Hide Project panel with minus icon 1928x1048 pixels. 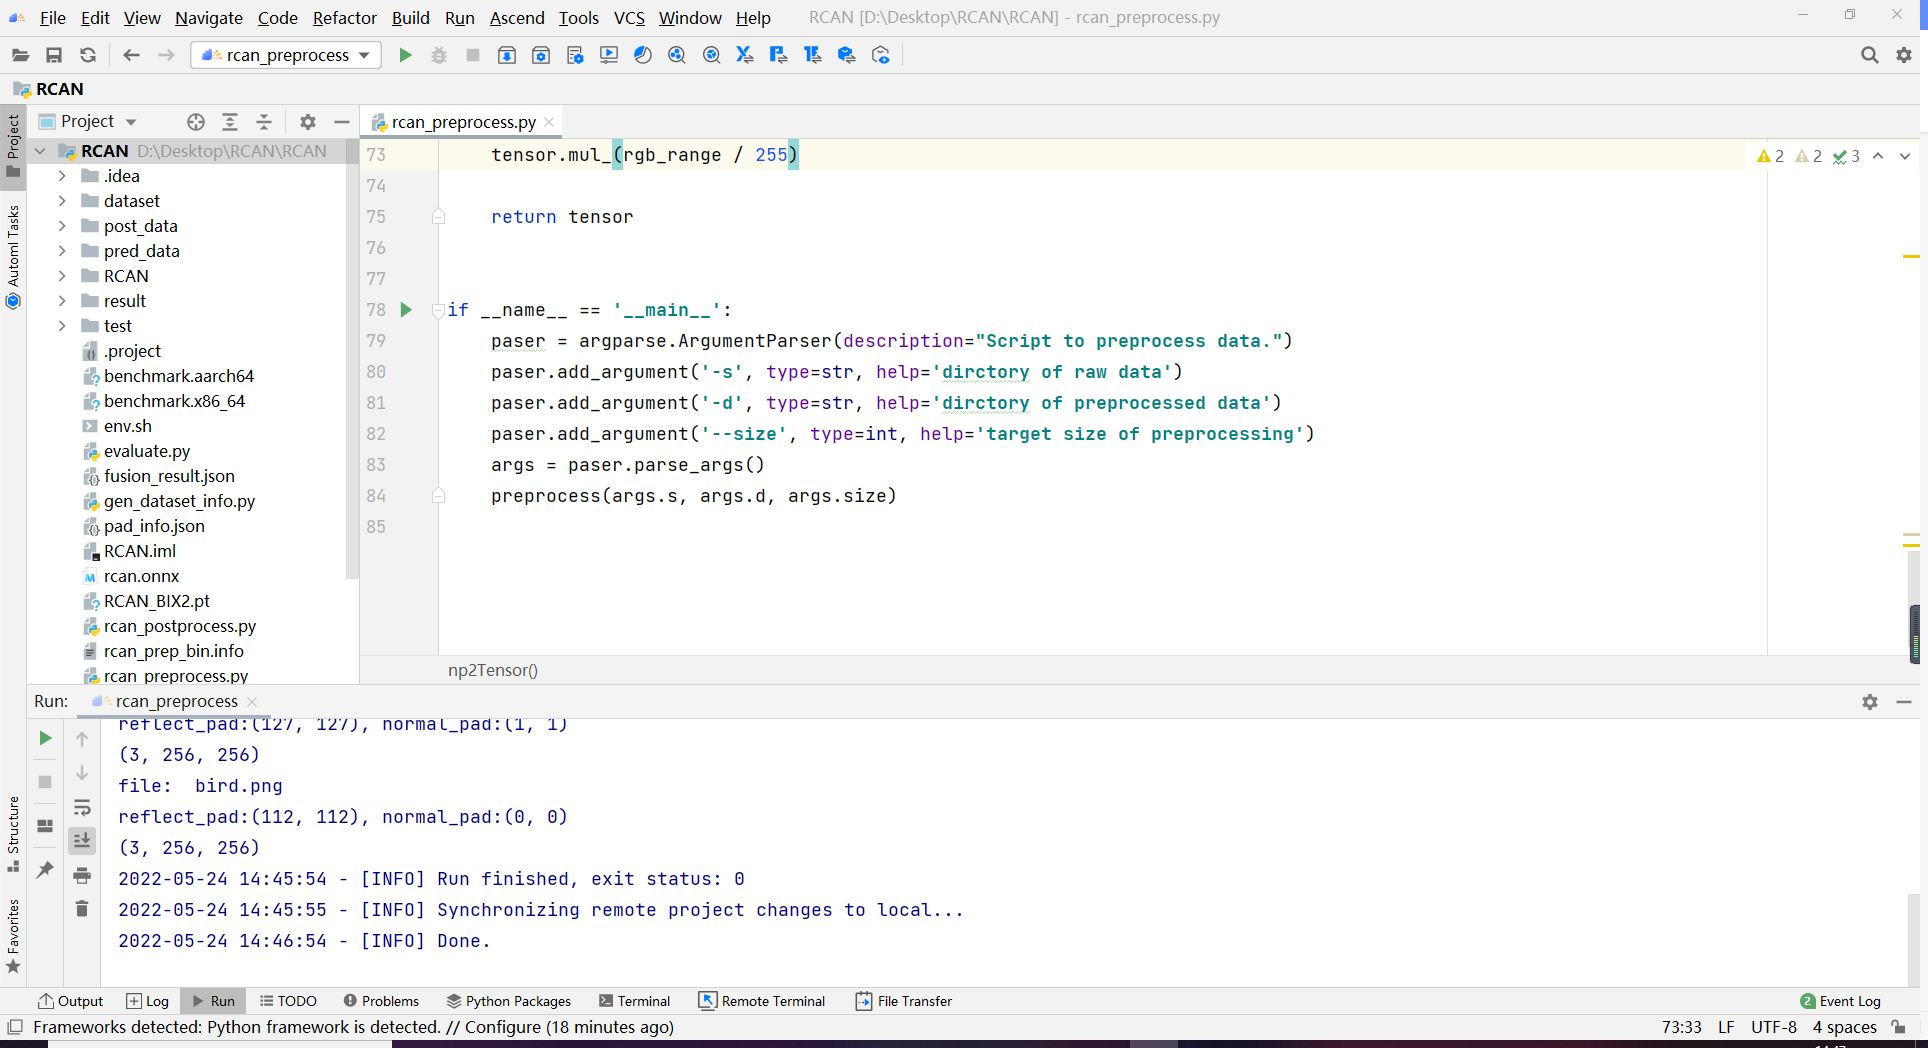pyautogui.click(x=342, y=122)
